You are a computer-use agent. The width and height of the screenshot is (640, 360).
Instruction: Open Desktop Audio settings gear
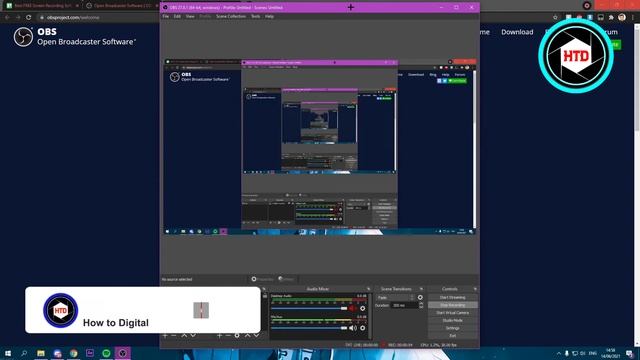tap(362, 309)
